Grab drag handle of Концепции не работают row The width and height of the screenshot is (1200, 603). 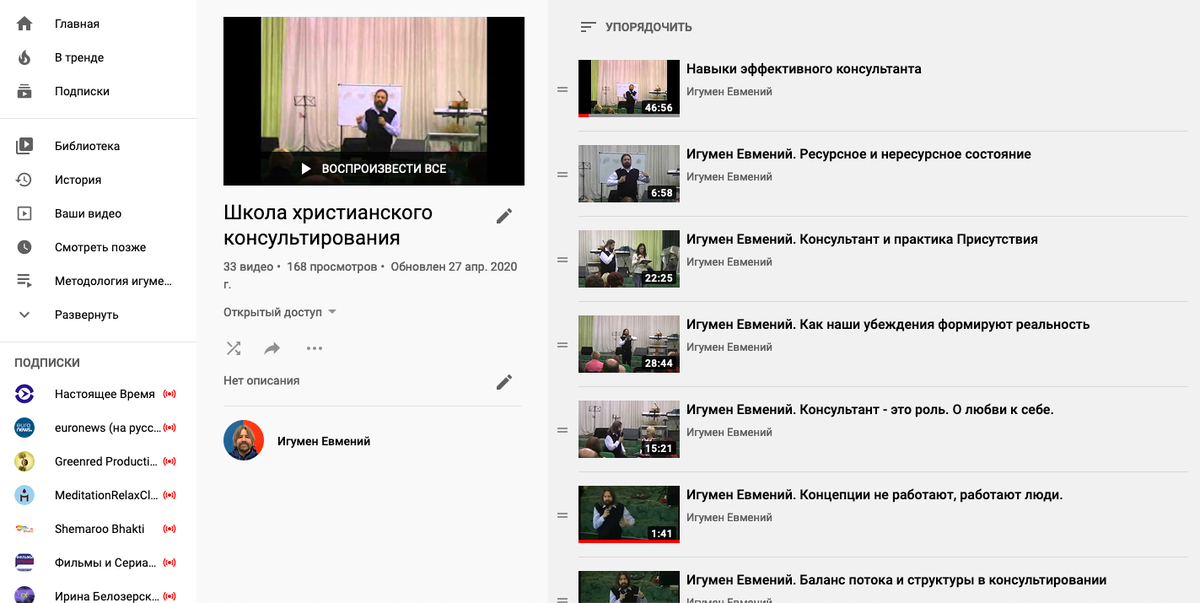tap(562, 515)
